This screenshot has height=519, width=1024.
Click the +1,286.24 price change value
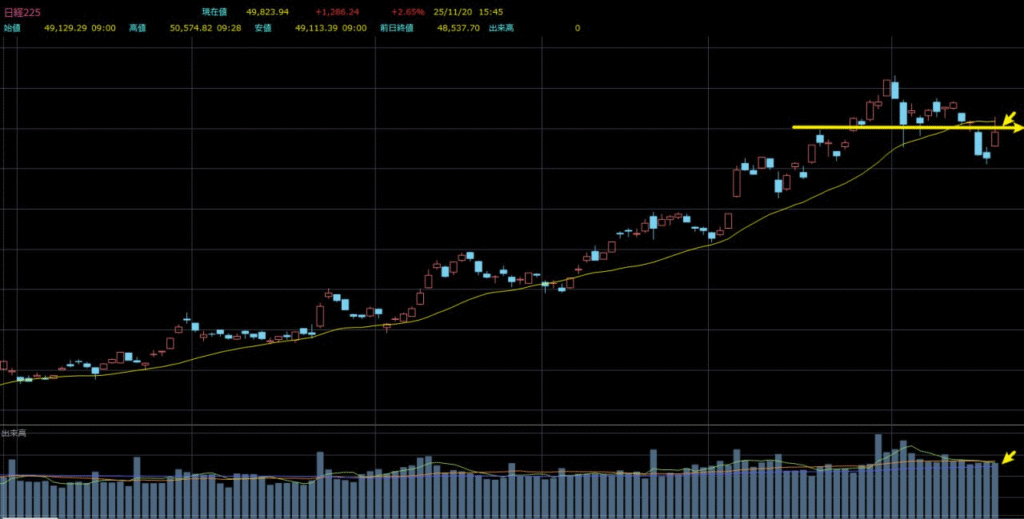[336, 12]
